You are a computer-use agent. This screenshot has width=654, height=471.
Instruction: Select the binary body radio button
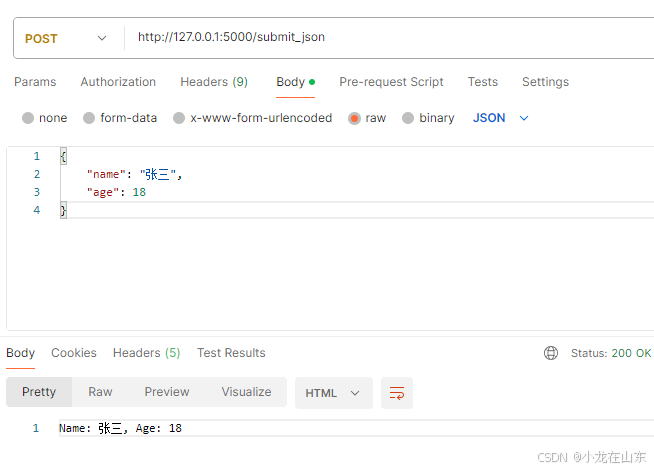(x=408, y=118)
